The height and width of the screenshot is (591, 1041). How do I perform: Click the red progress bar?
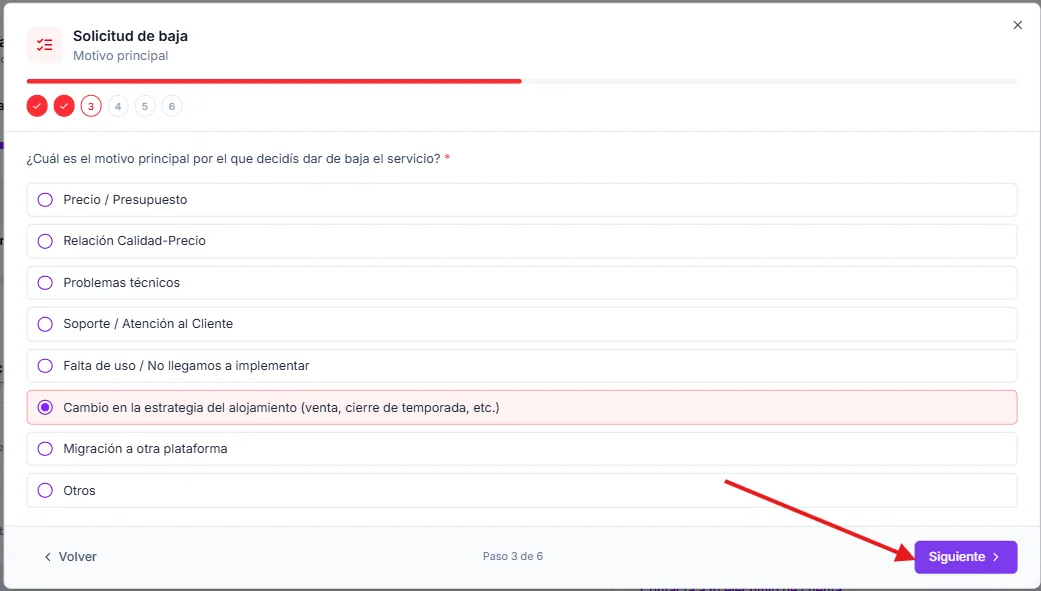tap(274, 81)
